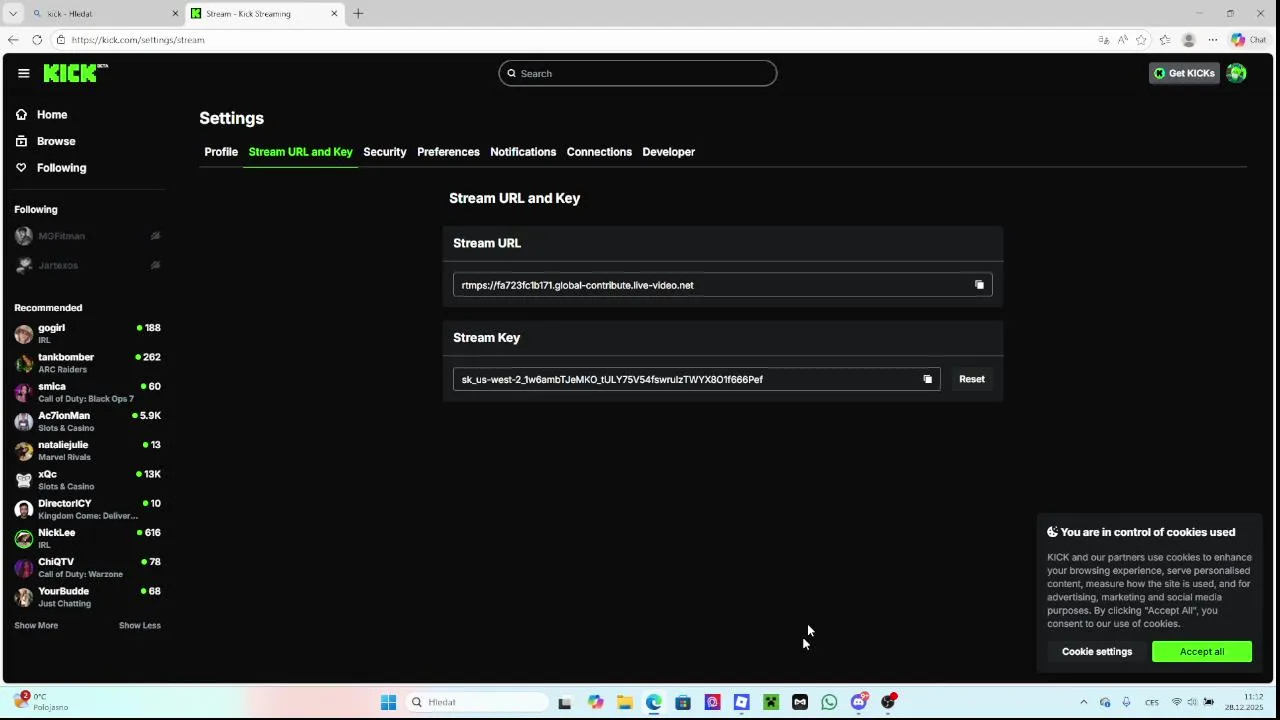Go to Browse in sidebar
This screenshot has height=720, width=1280.
coord(46,141)
